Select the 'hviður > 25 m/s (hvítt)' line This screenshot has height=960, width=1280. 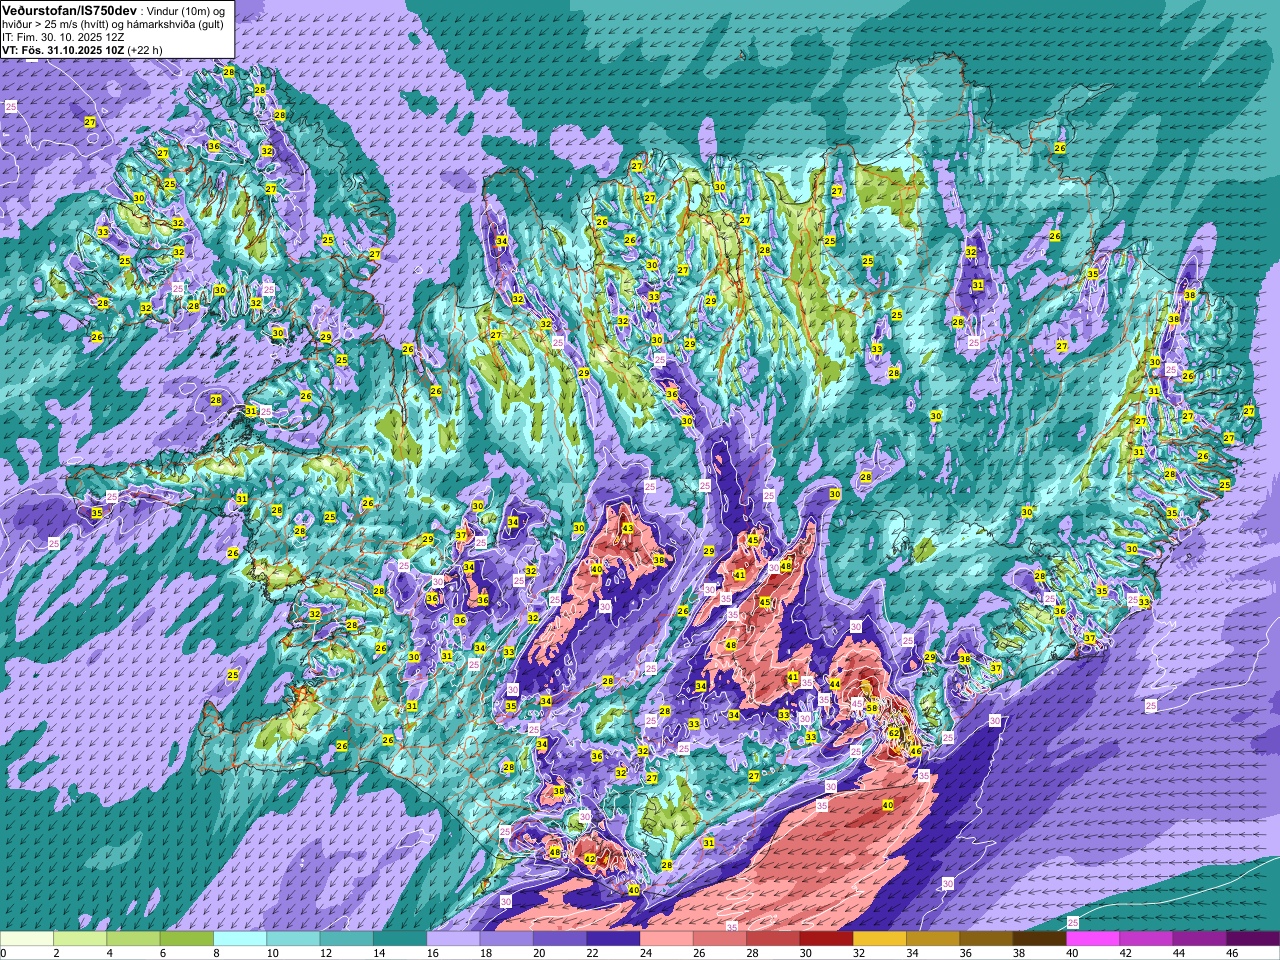click(x=58, y=23)
